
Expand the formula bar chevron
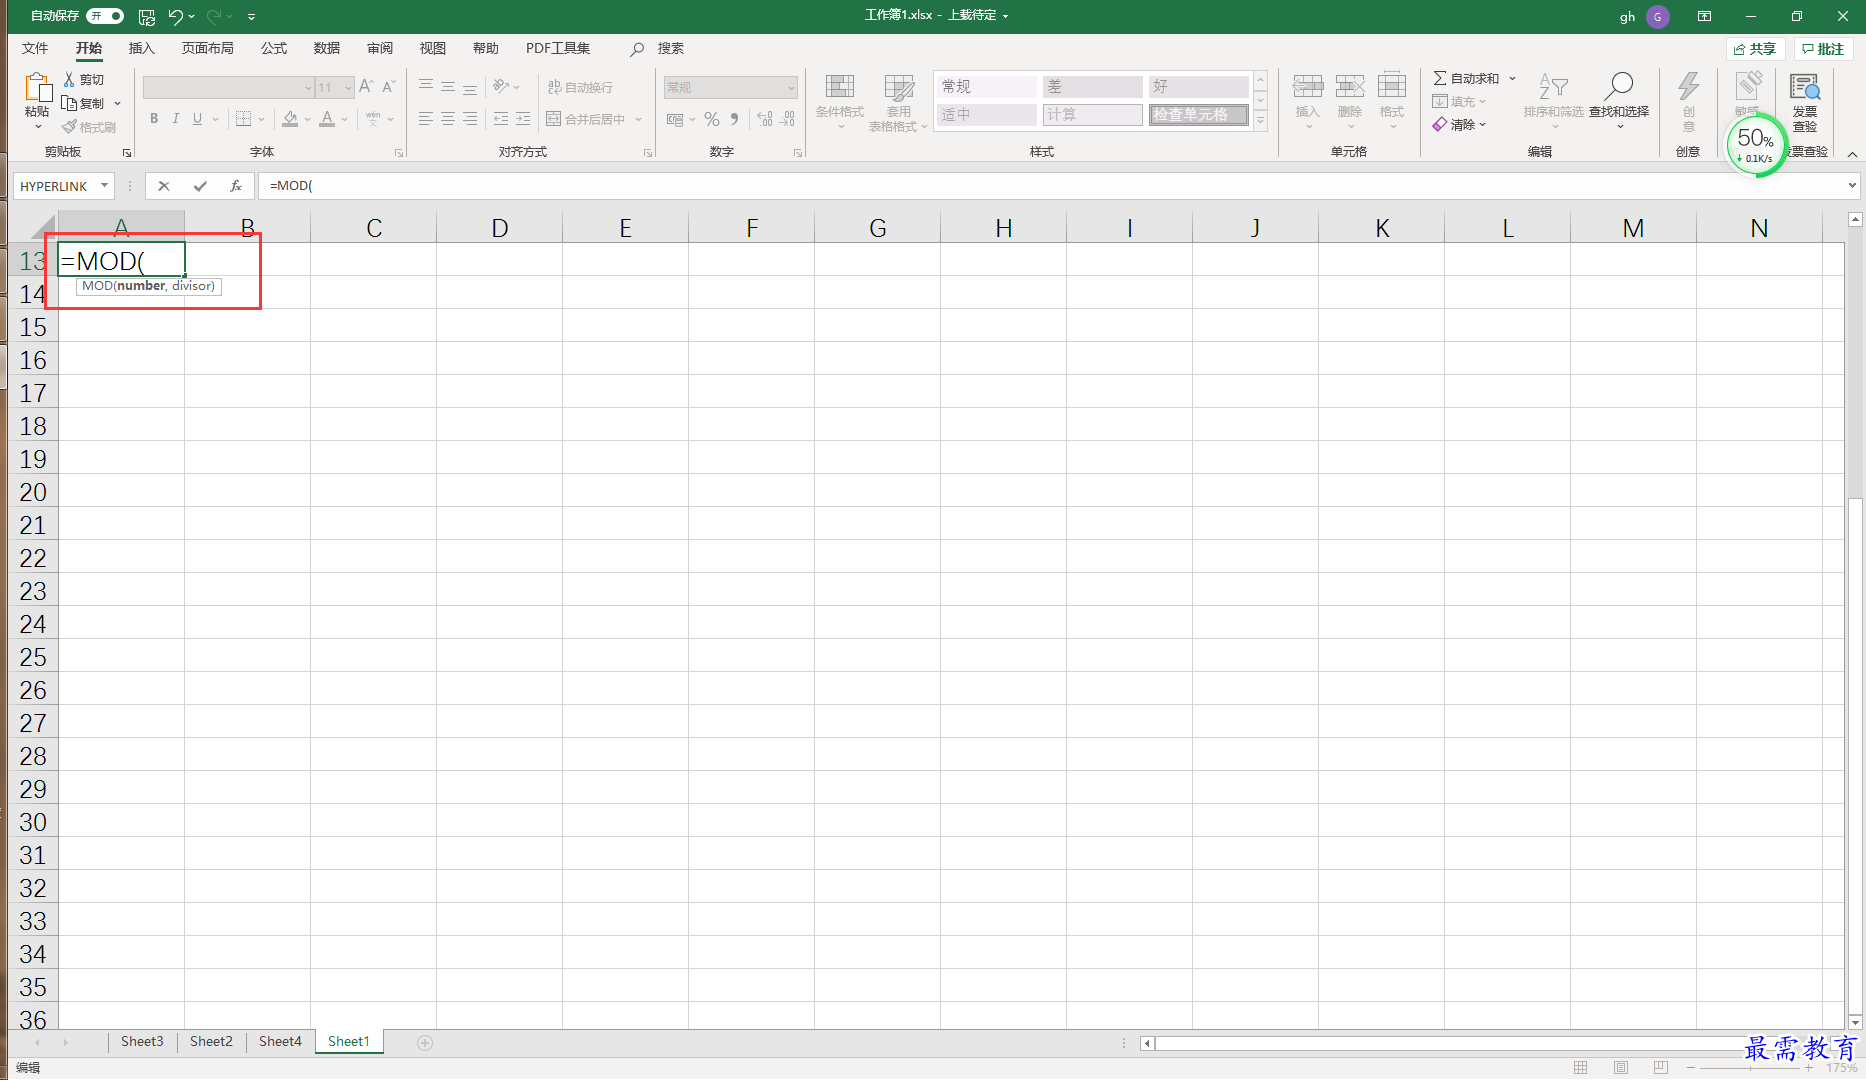pyautogui.click(x=1852, y=186)
